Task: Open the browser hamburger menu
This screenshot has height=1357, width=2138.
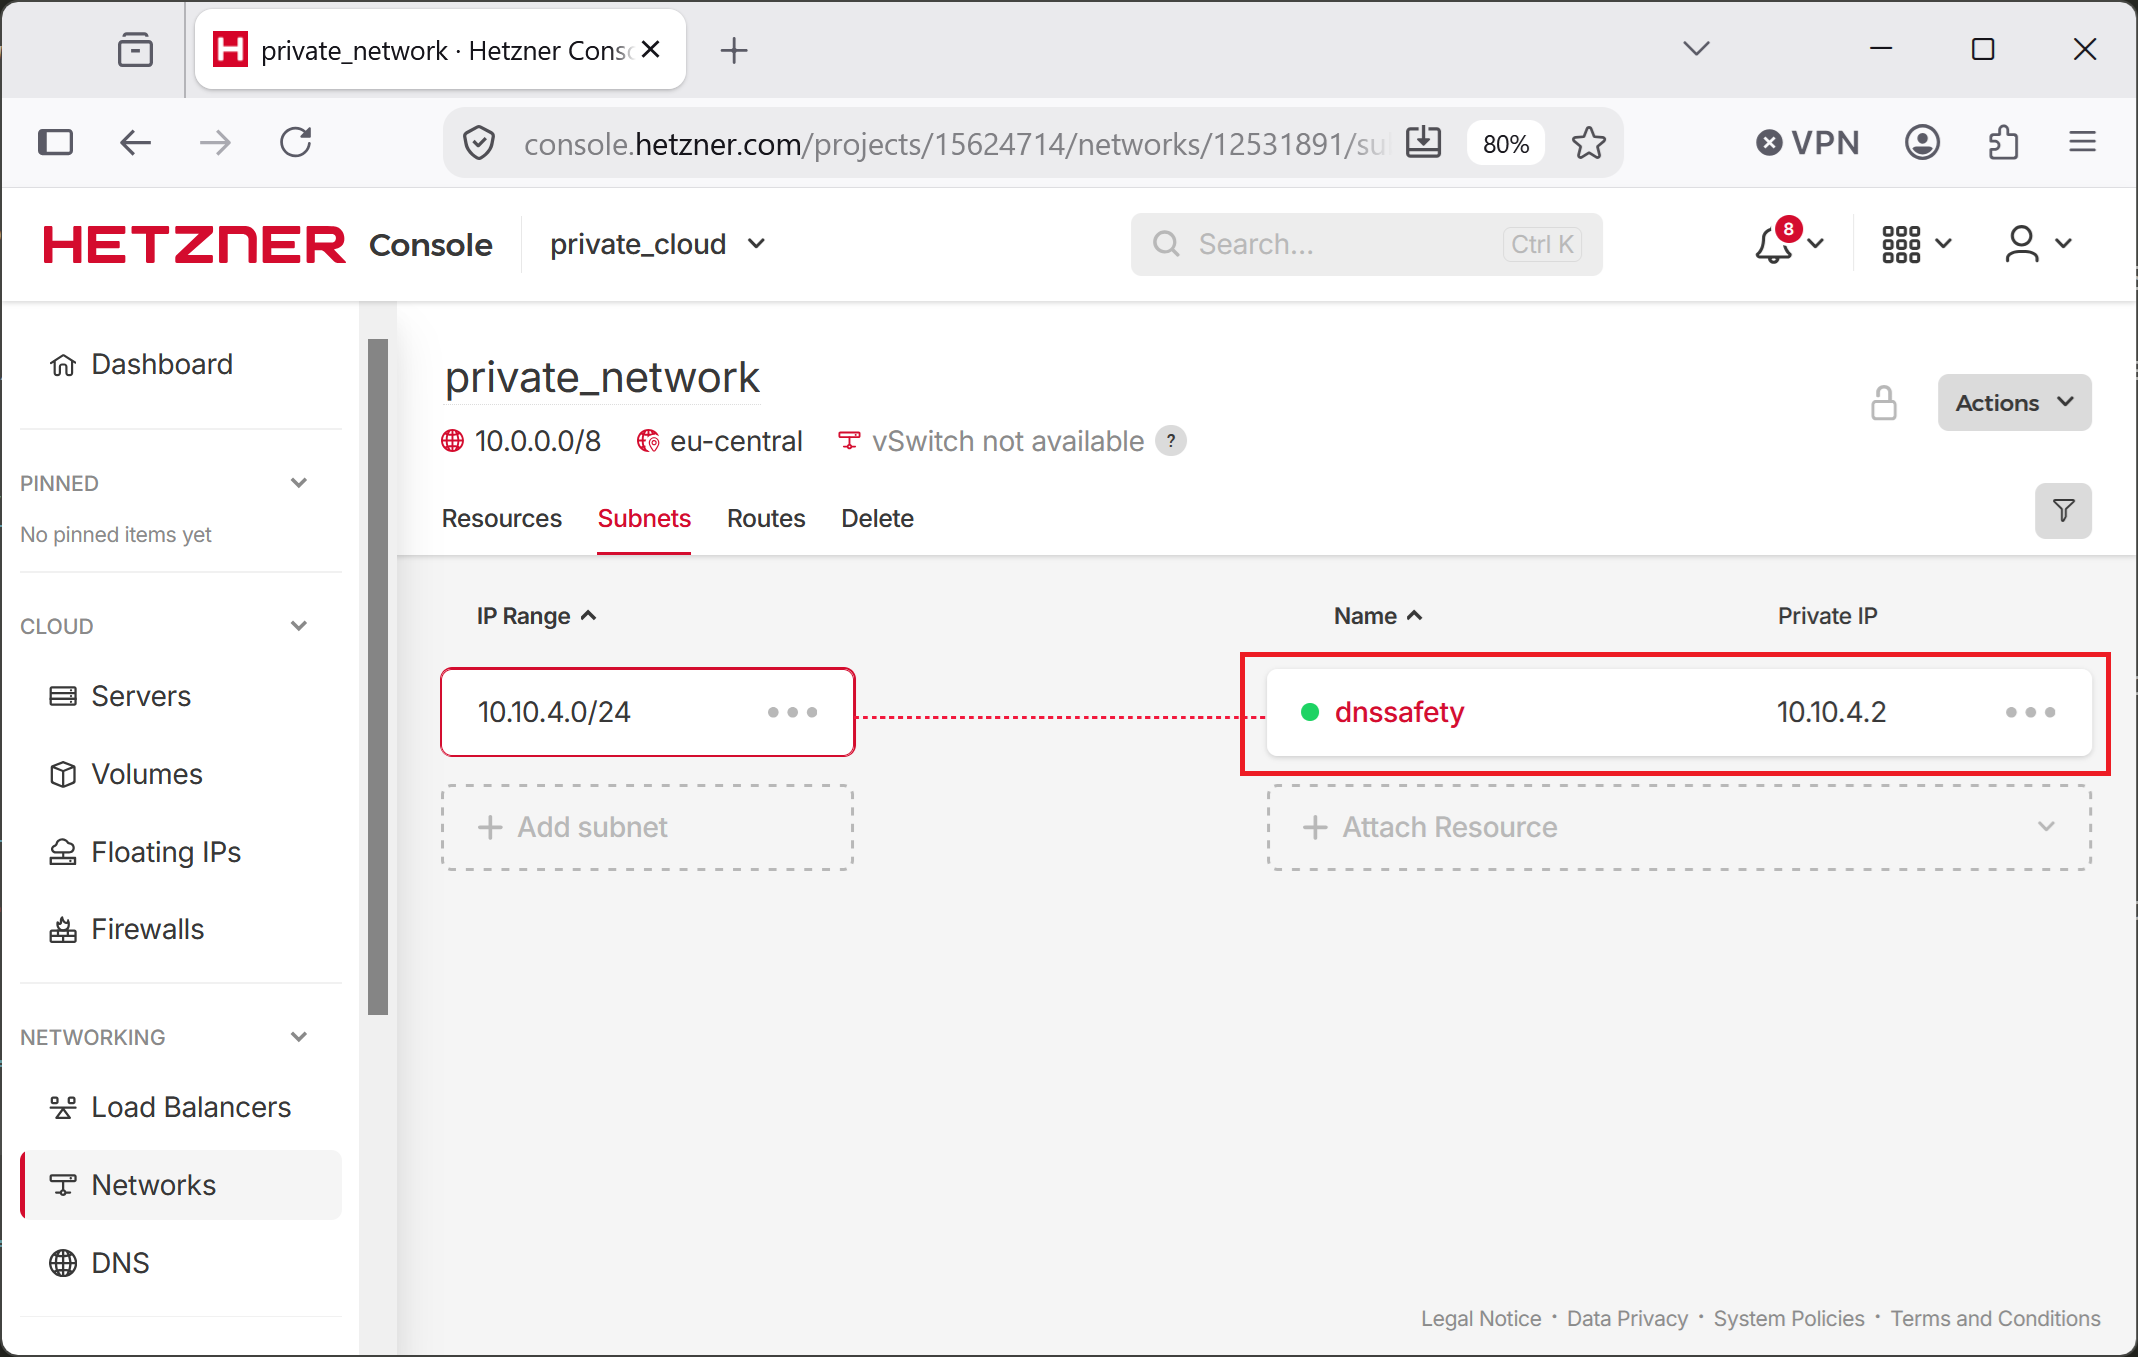Action: pyautogui.click(x=2083, y=143)
